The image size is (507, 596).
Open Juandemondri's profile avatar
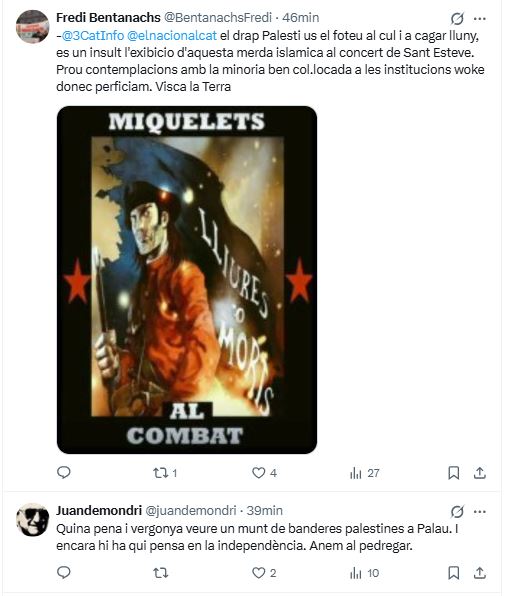coord(32,520)
